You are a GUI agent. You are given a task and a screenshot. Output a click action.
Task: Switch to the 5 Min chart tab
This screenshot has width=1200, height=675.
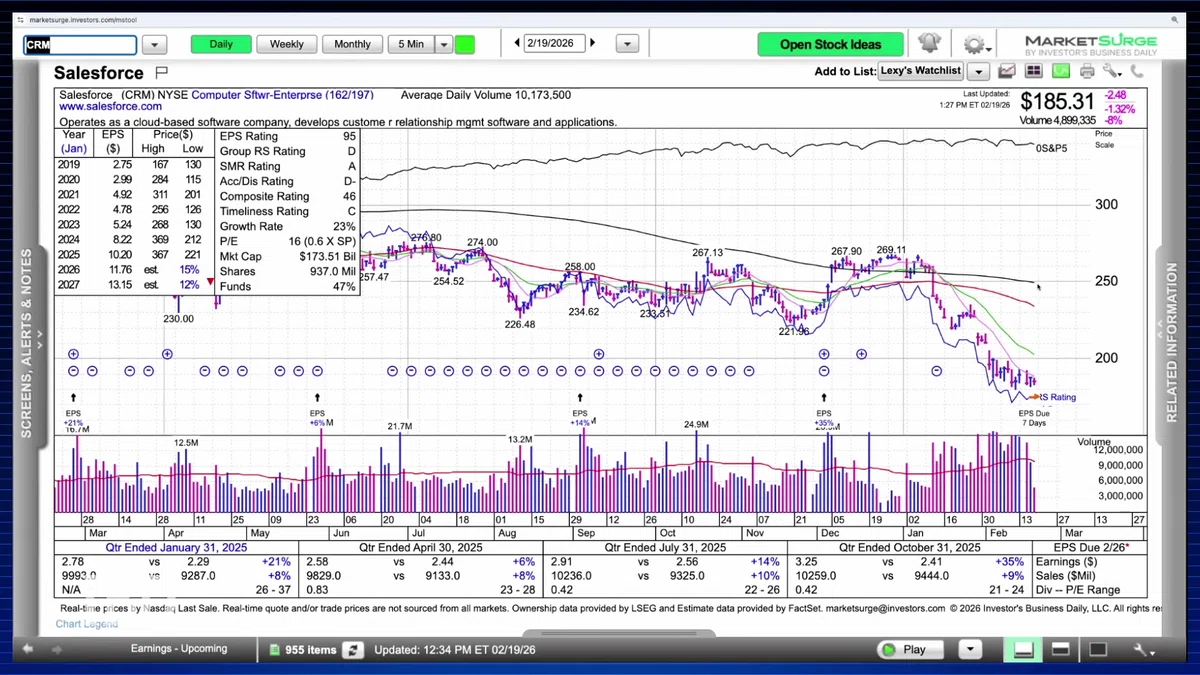click(x=411, y=44)
